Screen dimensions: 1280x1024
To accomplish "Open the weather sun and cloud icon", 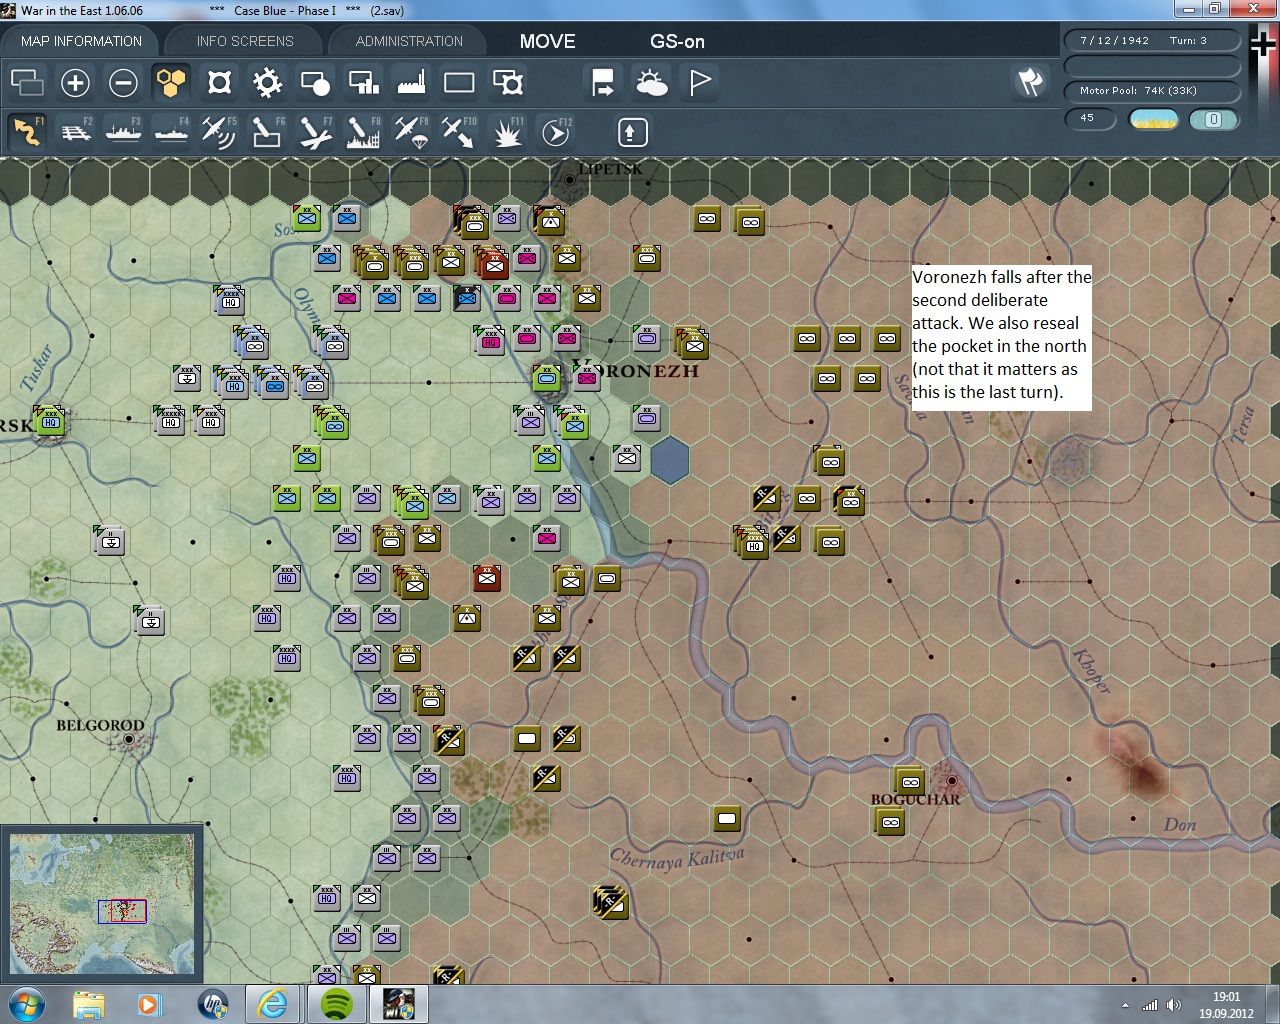I will point(651,82).
